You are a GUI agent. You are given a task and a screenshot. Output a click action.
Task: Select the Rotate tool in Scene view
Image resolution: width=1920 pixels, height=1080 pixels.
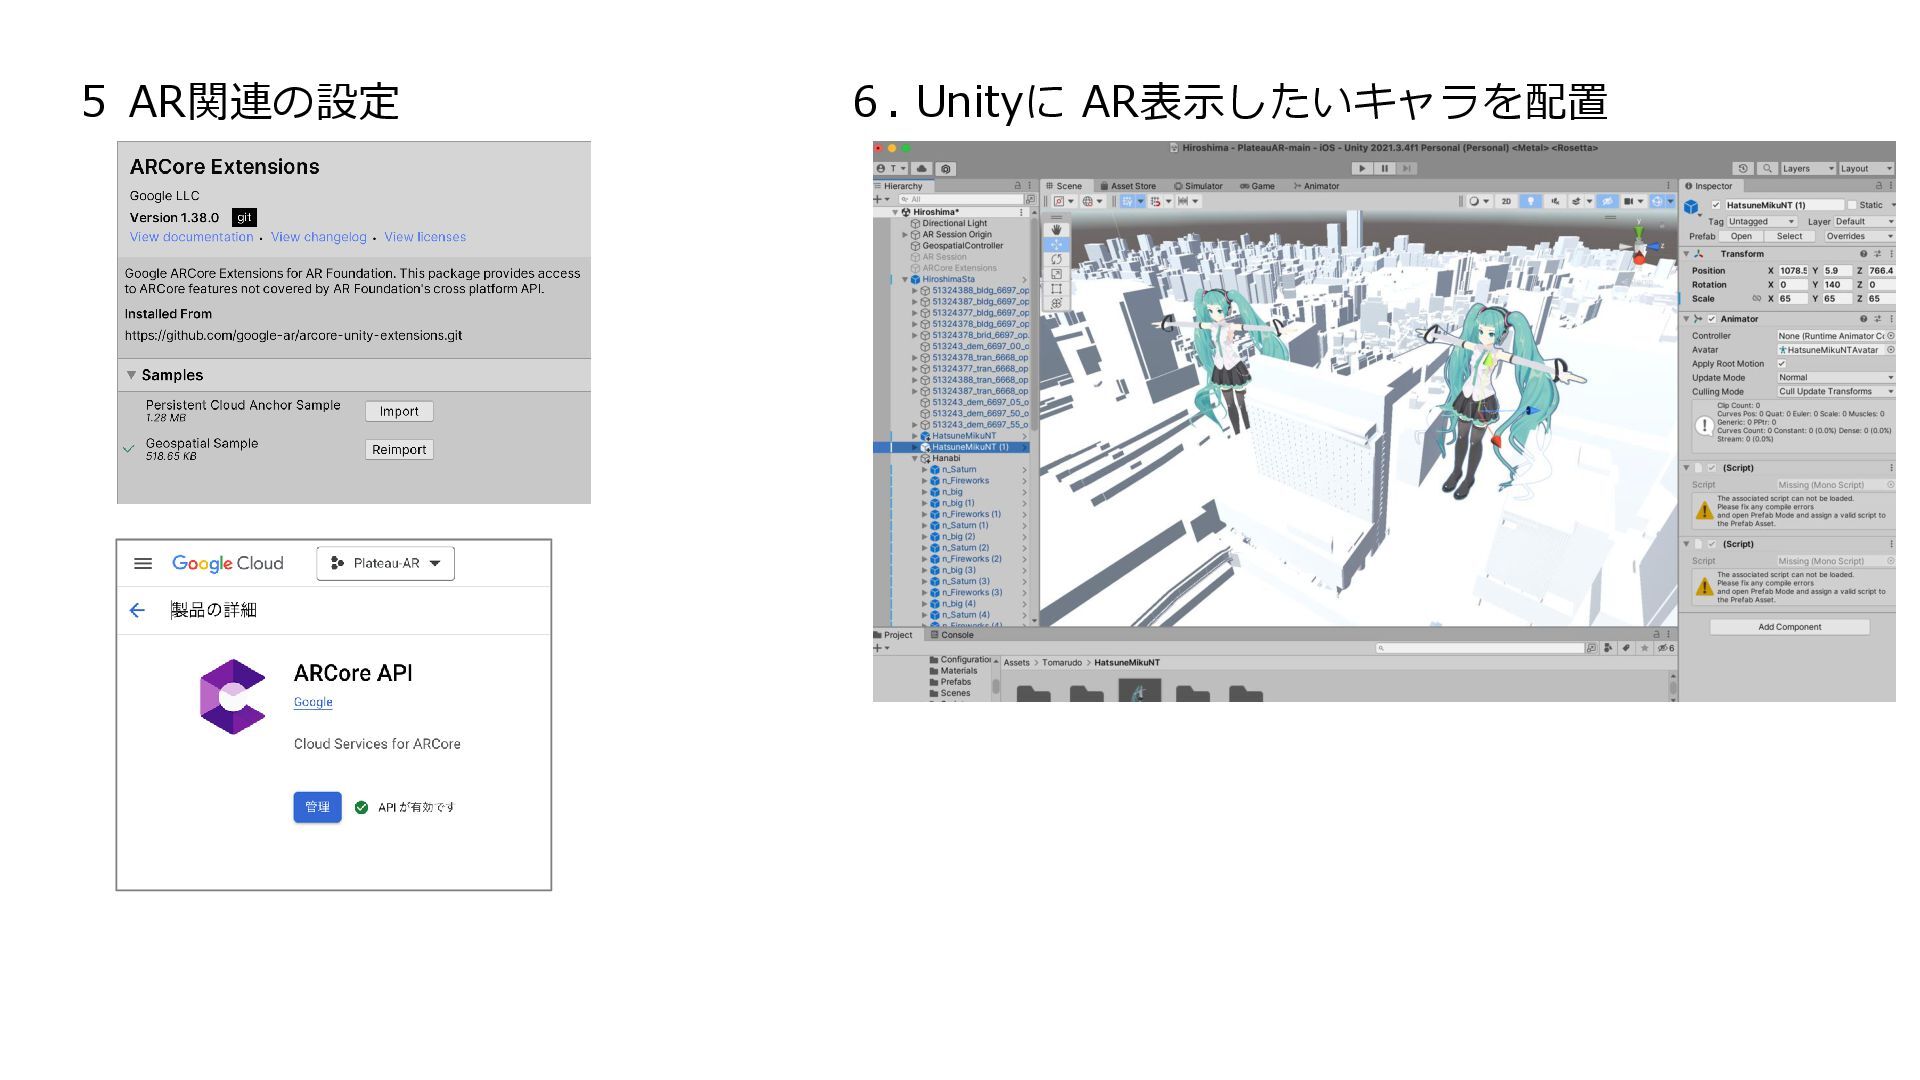click(x=1056, y=259)
